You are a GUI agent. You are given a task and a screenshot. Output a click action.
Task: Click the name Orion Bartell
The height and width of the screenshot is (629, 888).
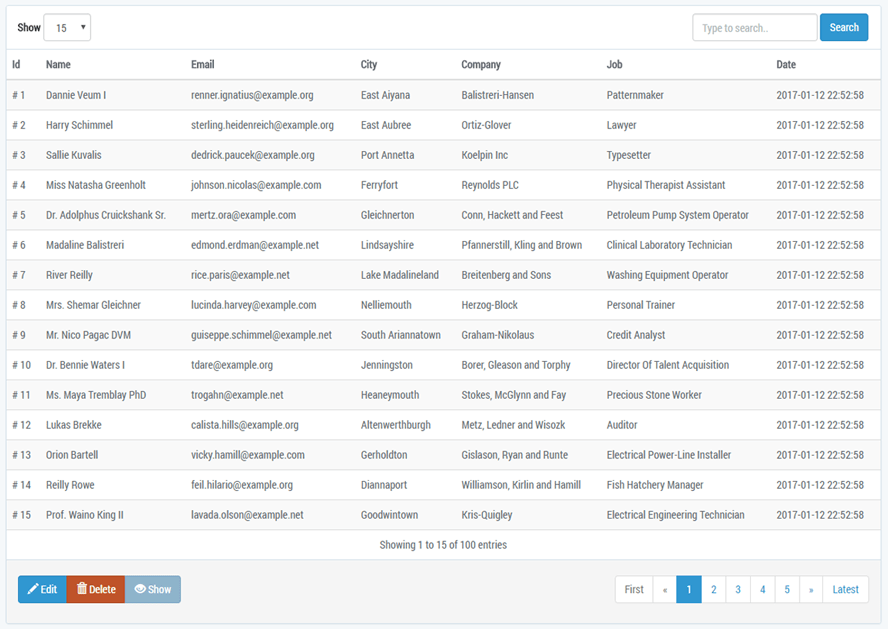coord(72,455)
